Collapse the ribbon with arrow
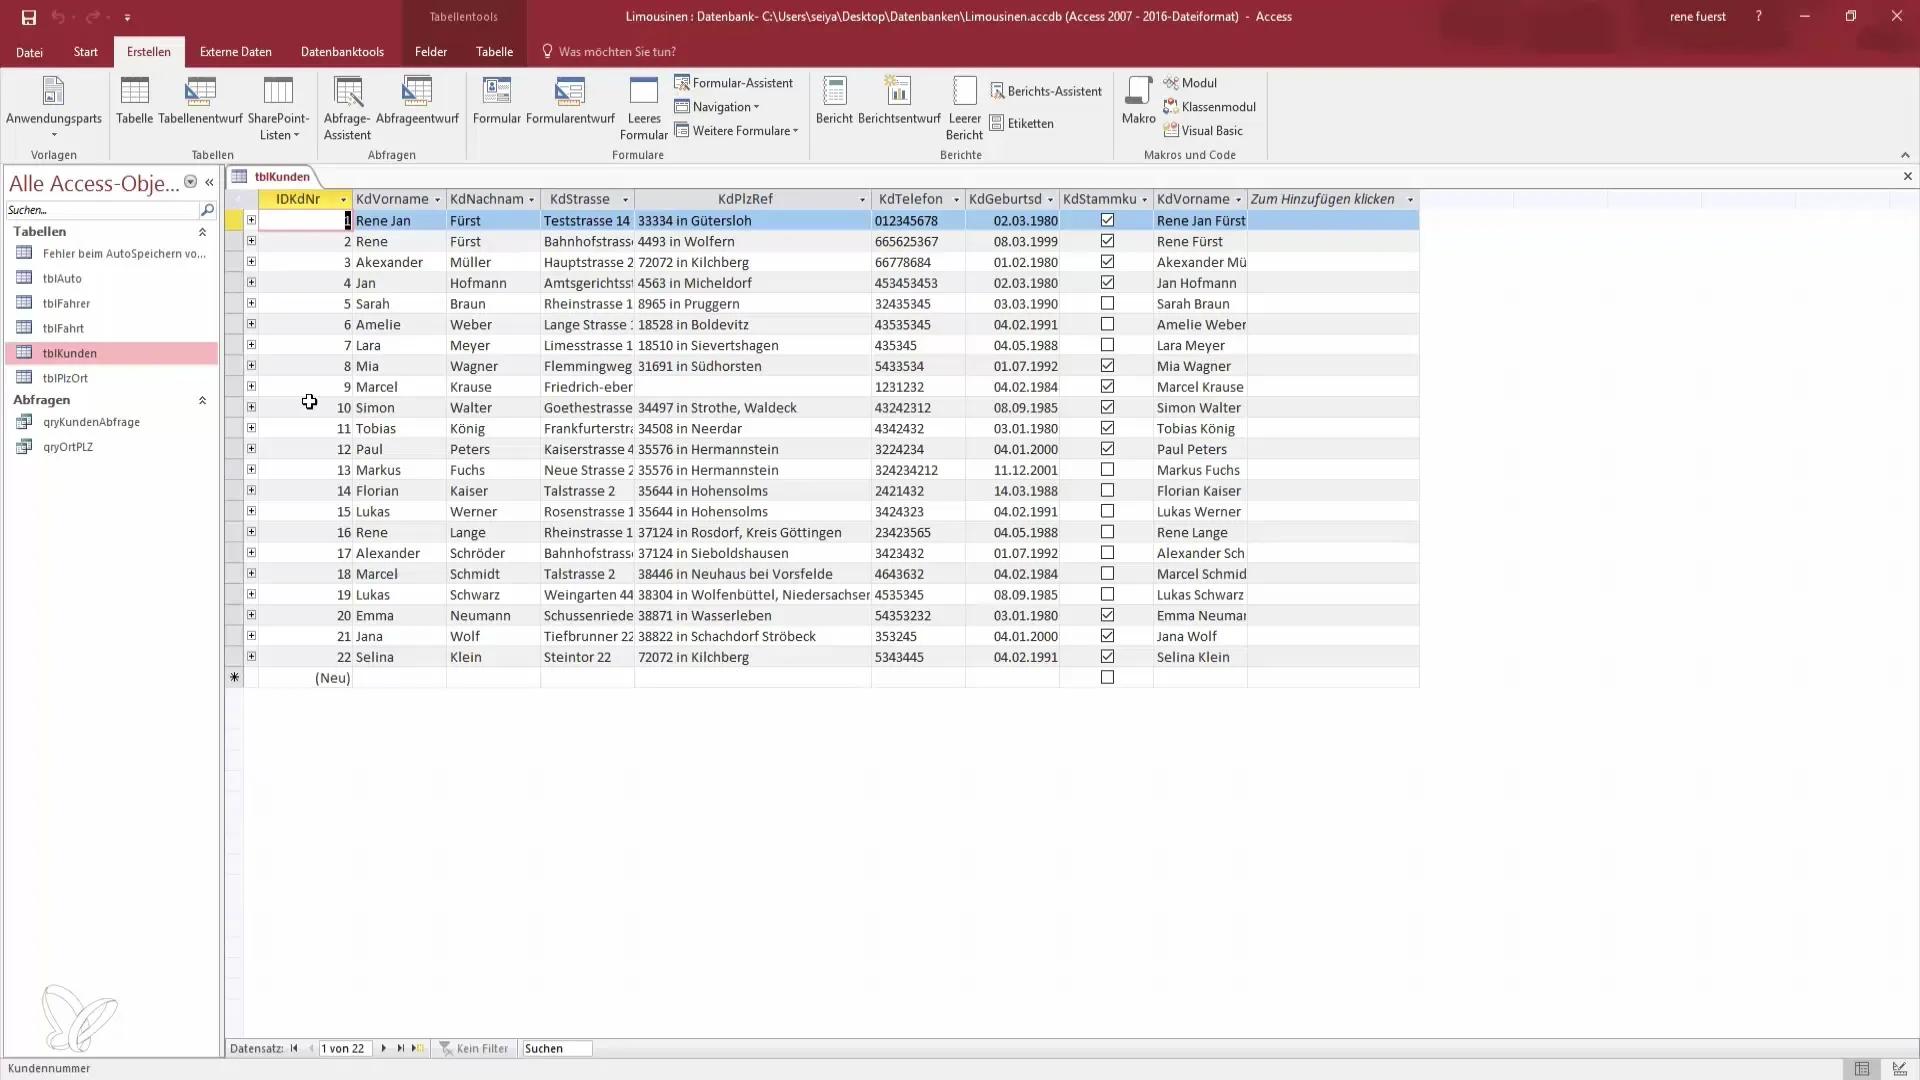This screenshot has height=1080, width=1920. tap(1905, 155)
